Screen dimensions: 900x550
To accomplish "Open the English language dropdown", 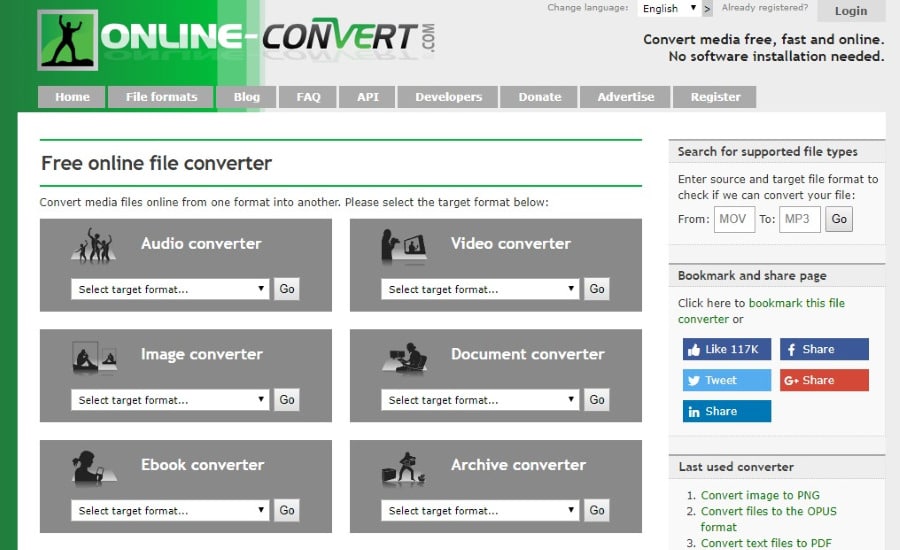I will point(669,8).
